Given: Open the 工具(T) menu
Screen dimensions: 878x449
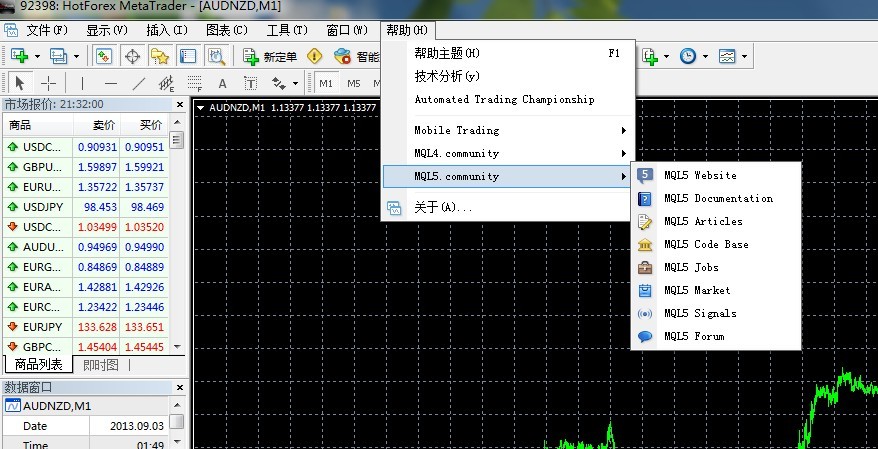Looking at the screenshot, I should (x=287, y=30).
